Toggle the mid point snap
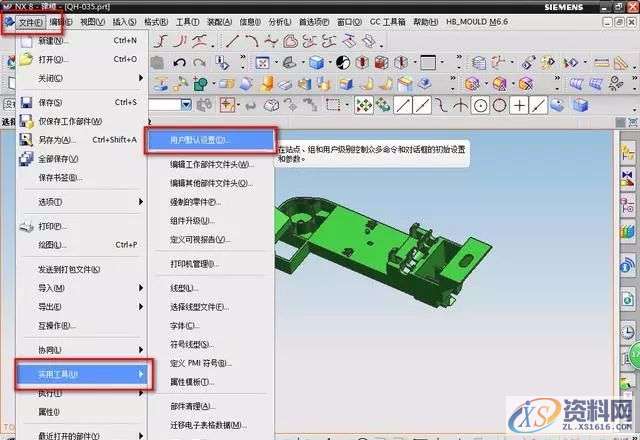Image resolution: width=640 pixels, height=440 pixels. 422,105
